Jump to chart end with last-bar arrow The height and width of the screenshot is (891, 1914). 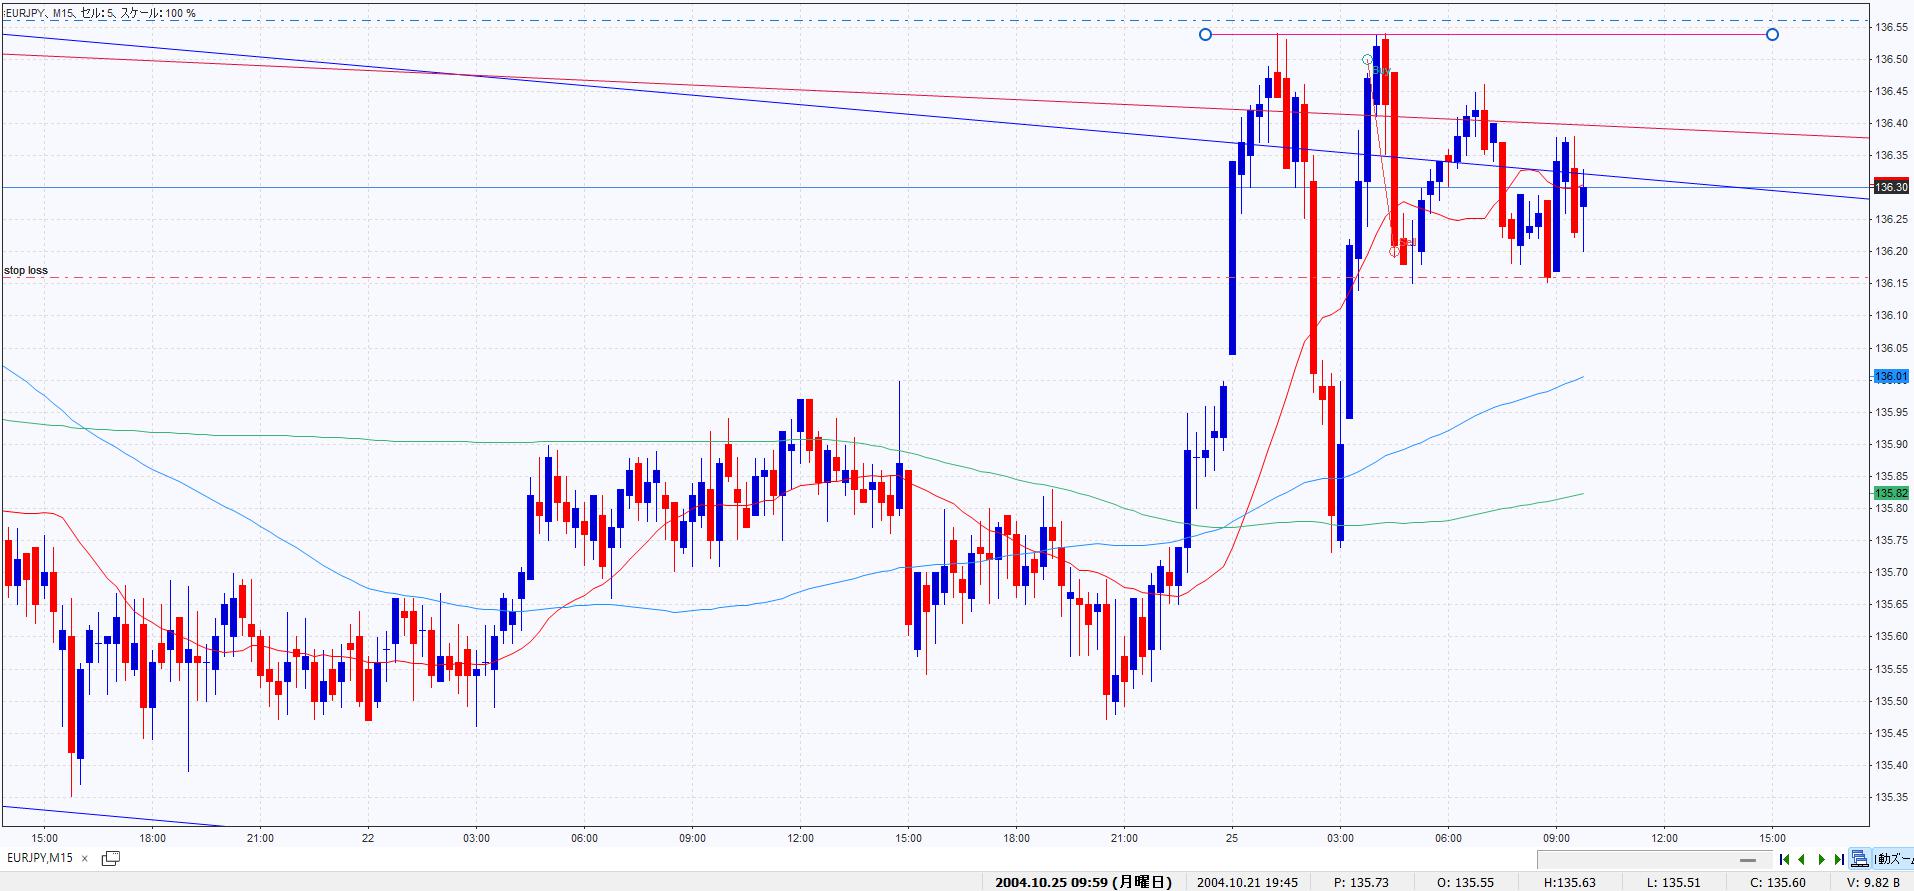(1838, 859)
